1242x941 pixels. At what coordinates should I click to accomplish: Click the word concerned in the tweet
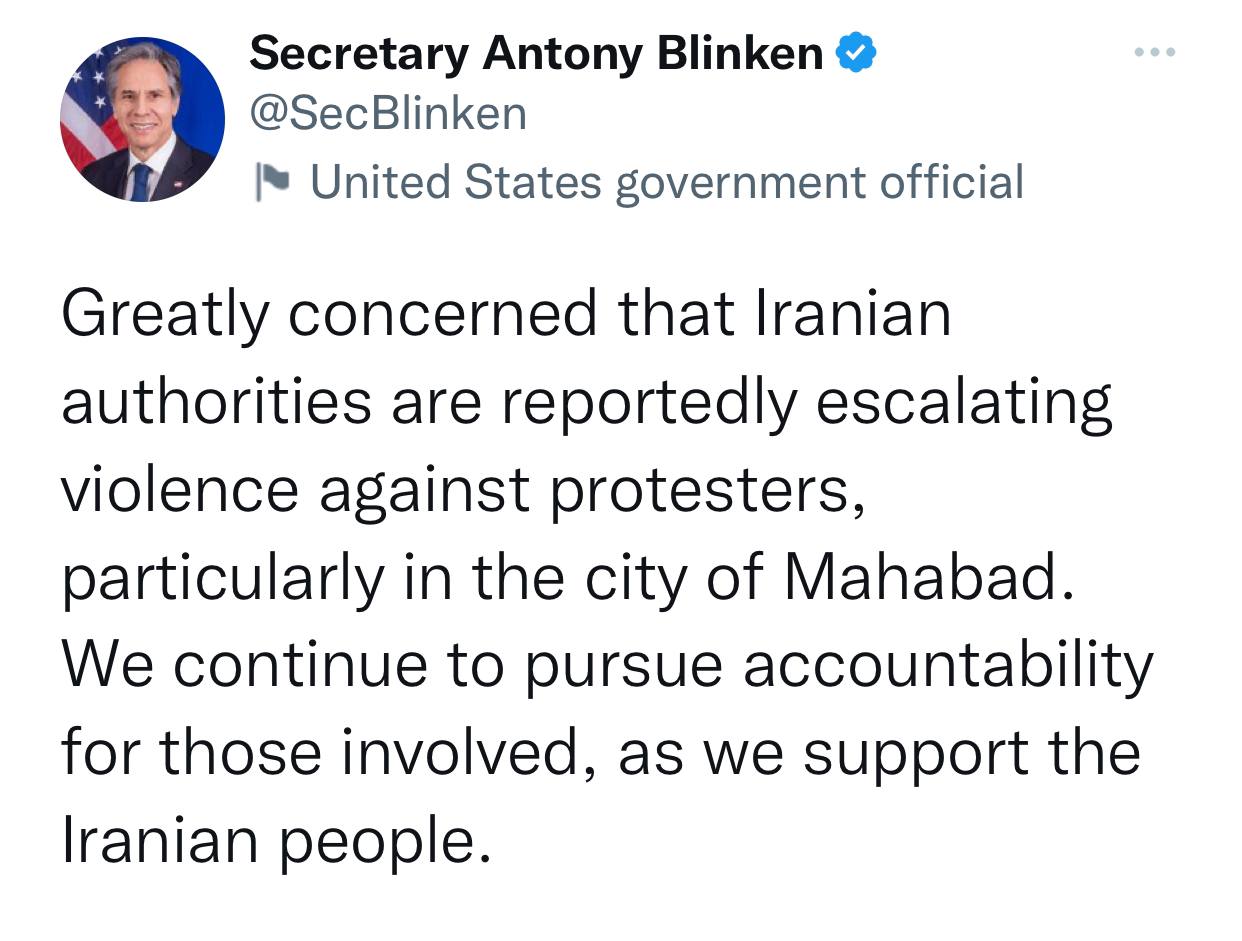tap(444, 315)
